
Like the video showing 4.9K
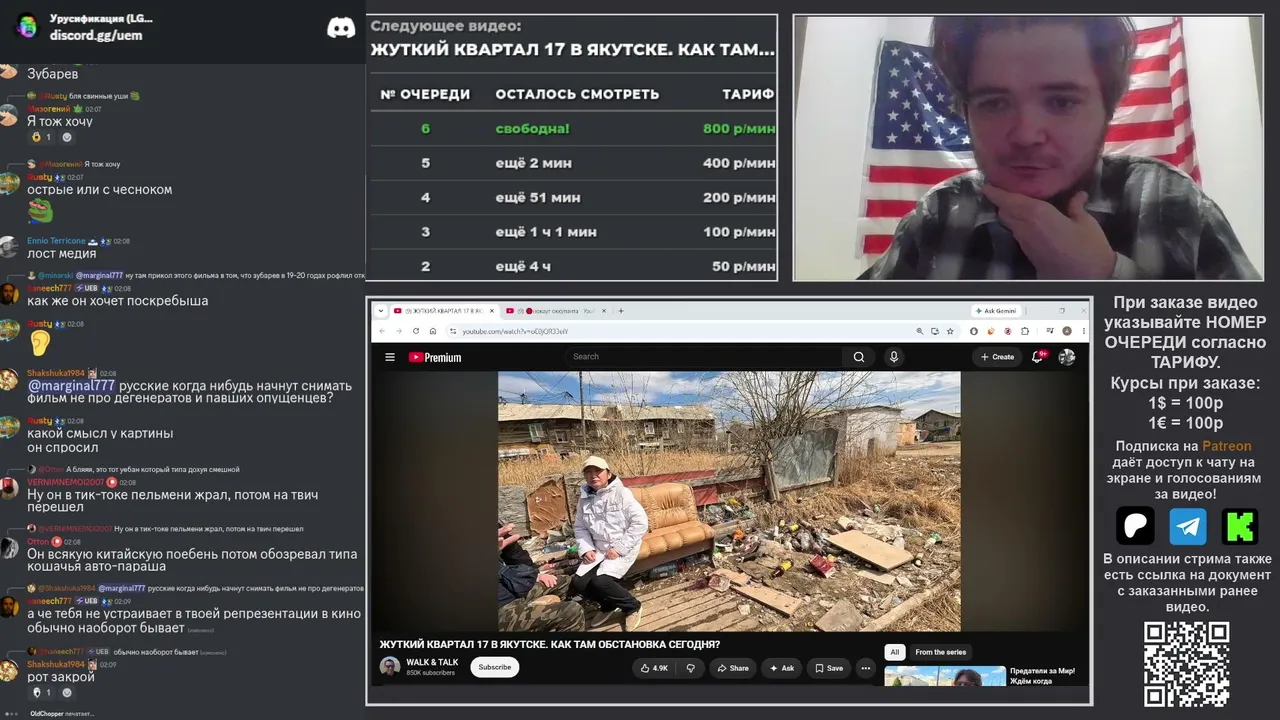click(x=654, y=668)
